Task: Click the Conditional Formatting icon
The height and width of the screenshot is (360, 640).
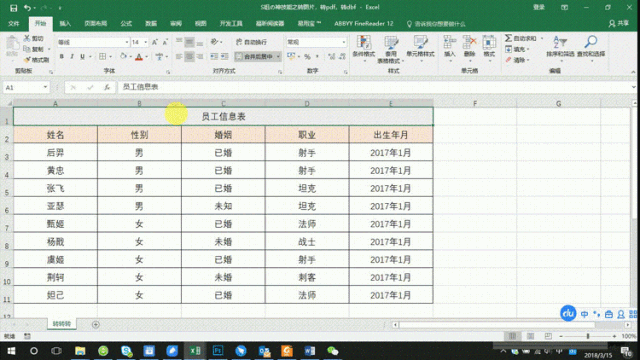Action: click(364, 43)
